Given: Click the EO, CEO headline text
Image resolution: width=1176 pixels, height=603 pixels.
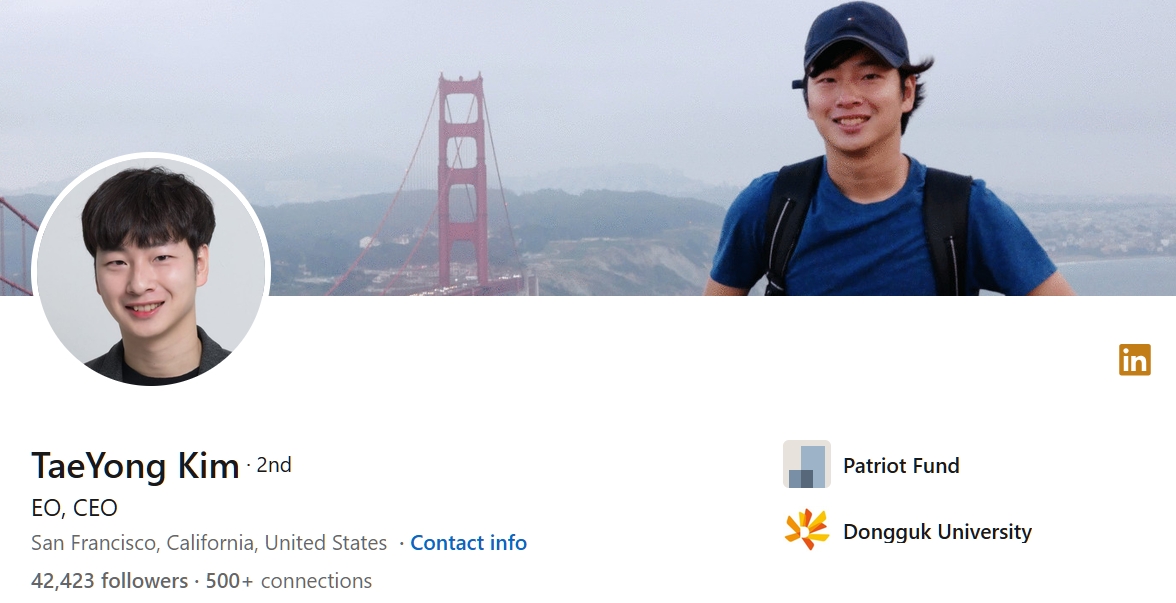Looking at the screenshot, I should point(74,508).
